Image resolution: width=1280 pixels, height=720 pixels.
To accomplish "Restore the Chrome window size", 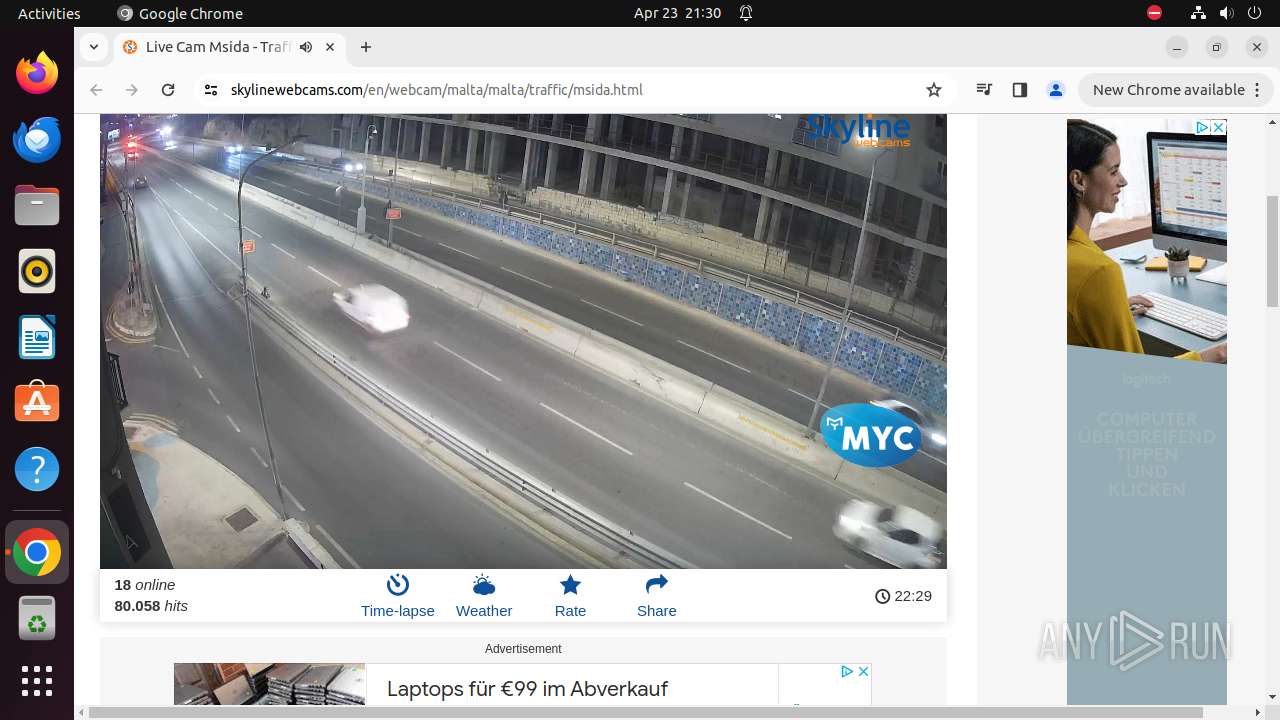I will (1217, 47).
